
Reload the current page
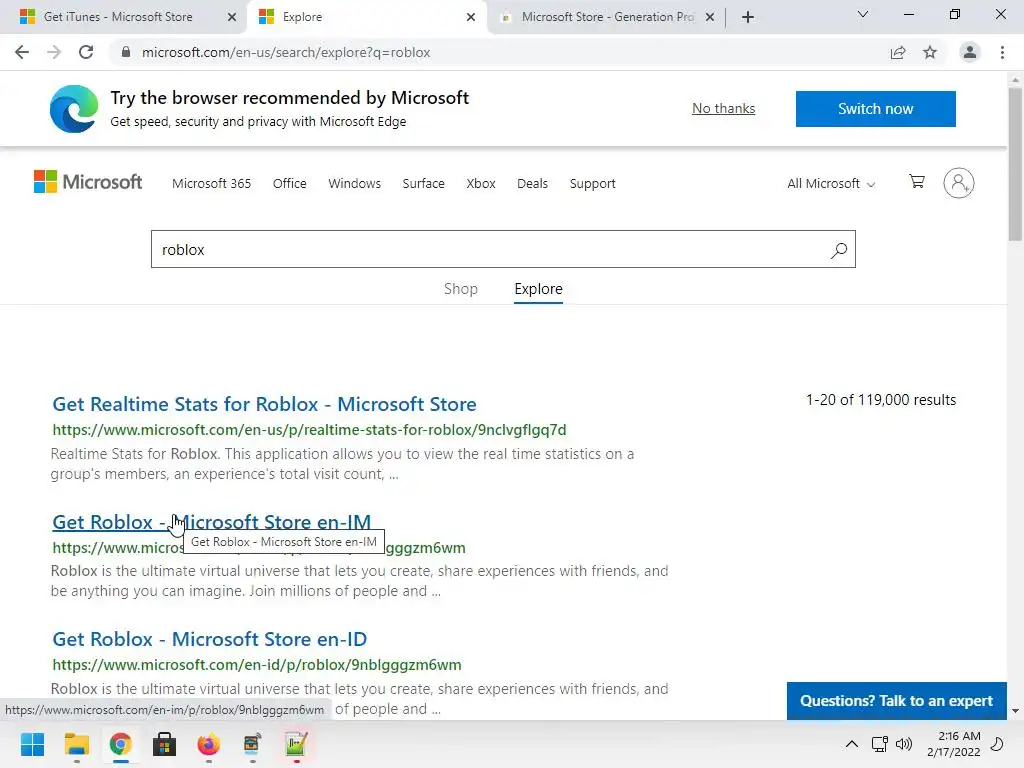click(86, 52)
